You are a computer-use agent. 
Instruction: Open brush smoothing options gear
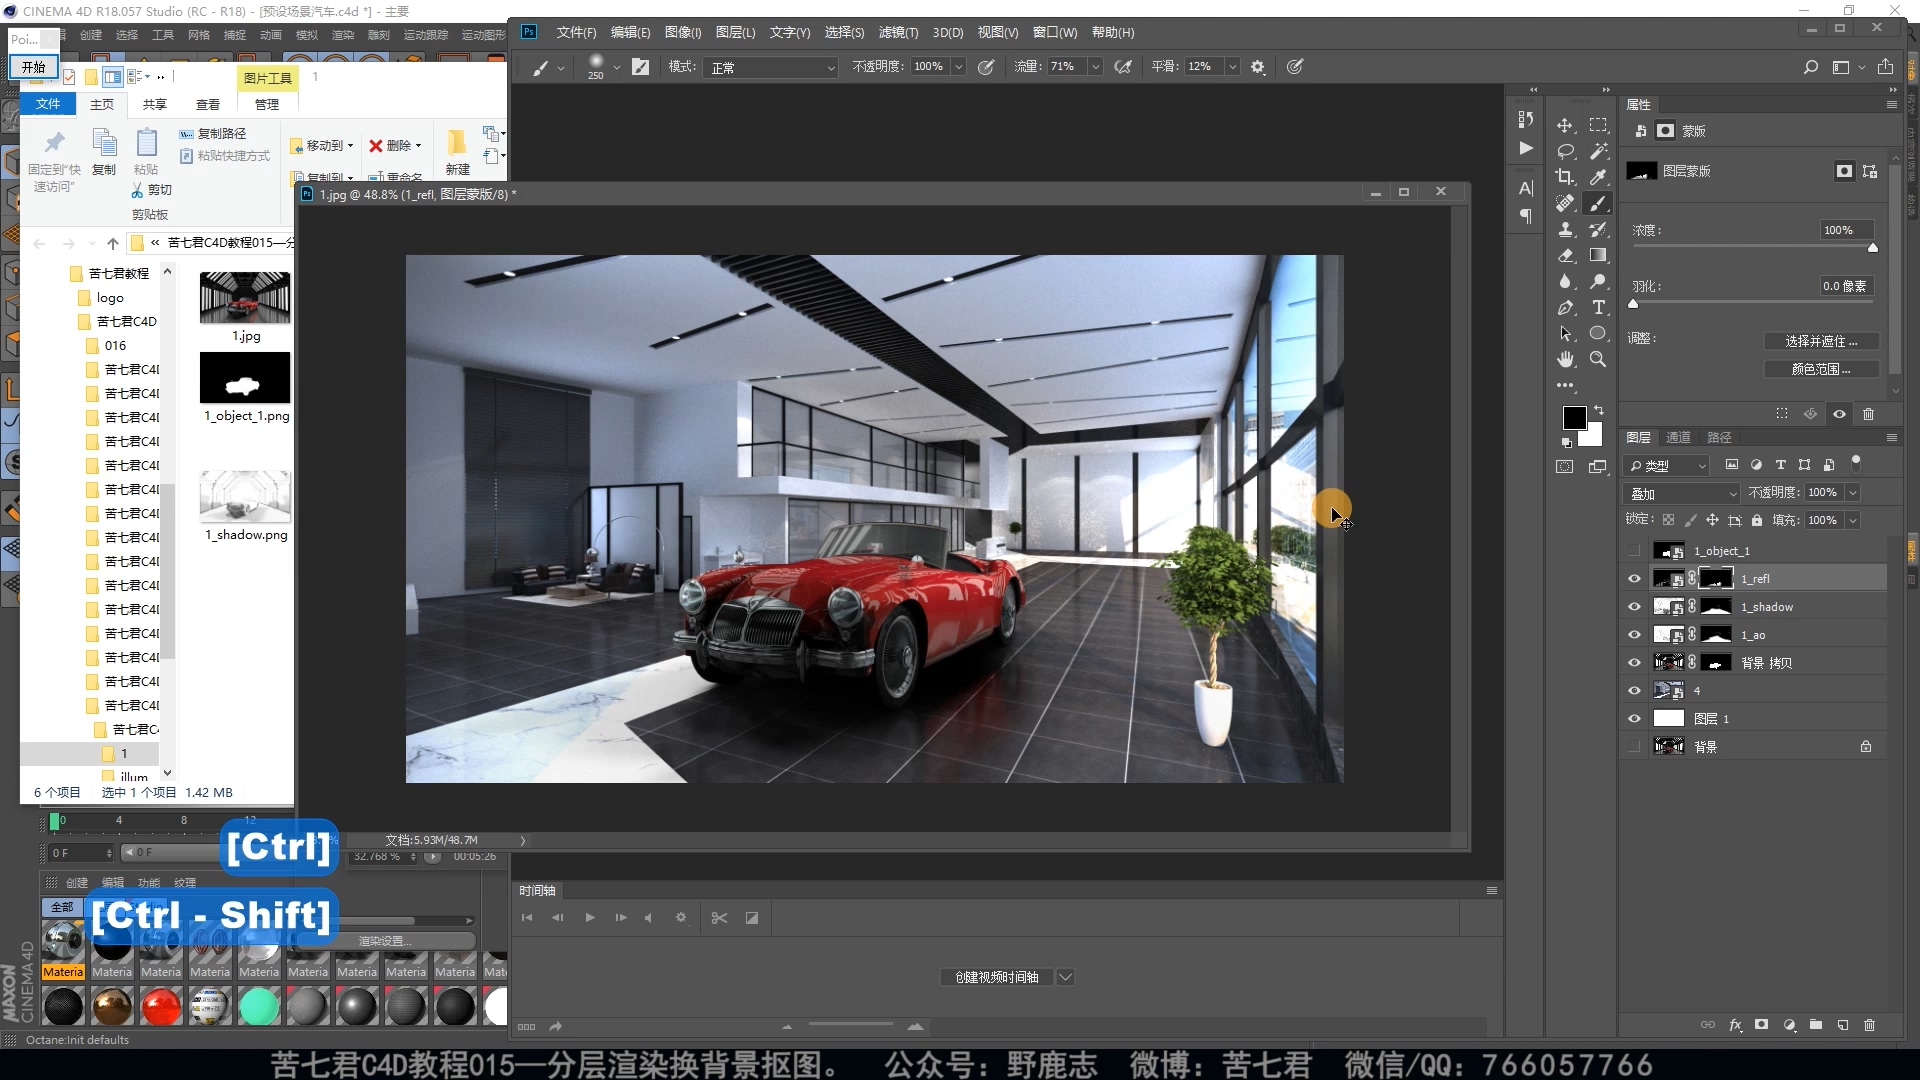tap(1258, 67)
